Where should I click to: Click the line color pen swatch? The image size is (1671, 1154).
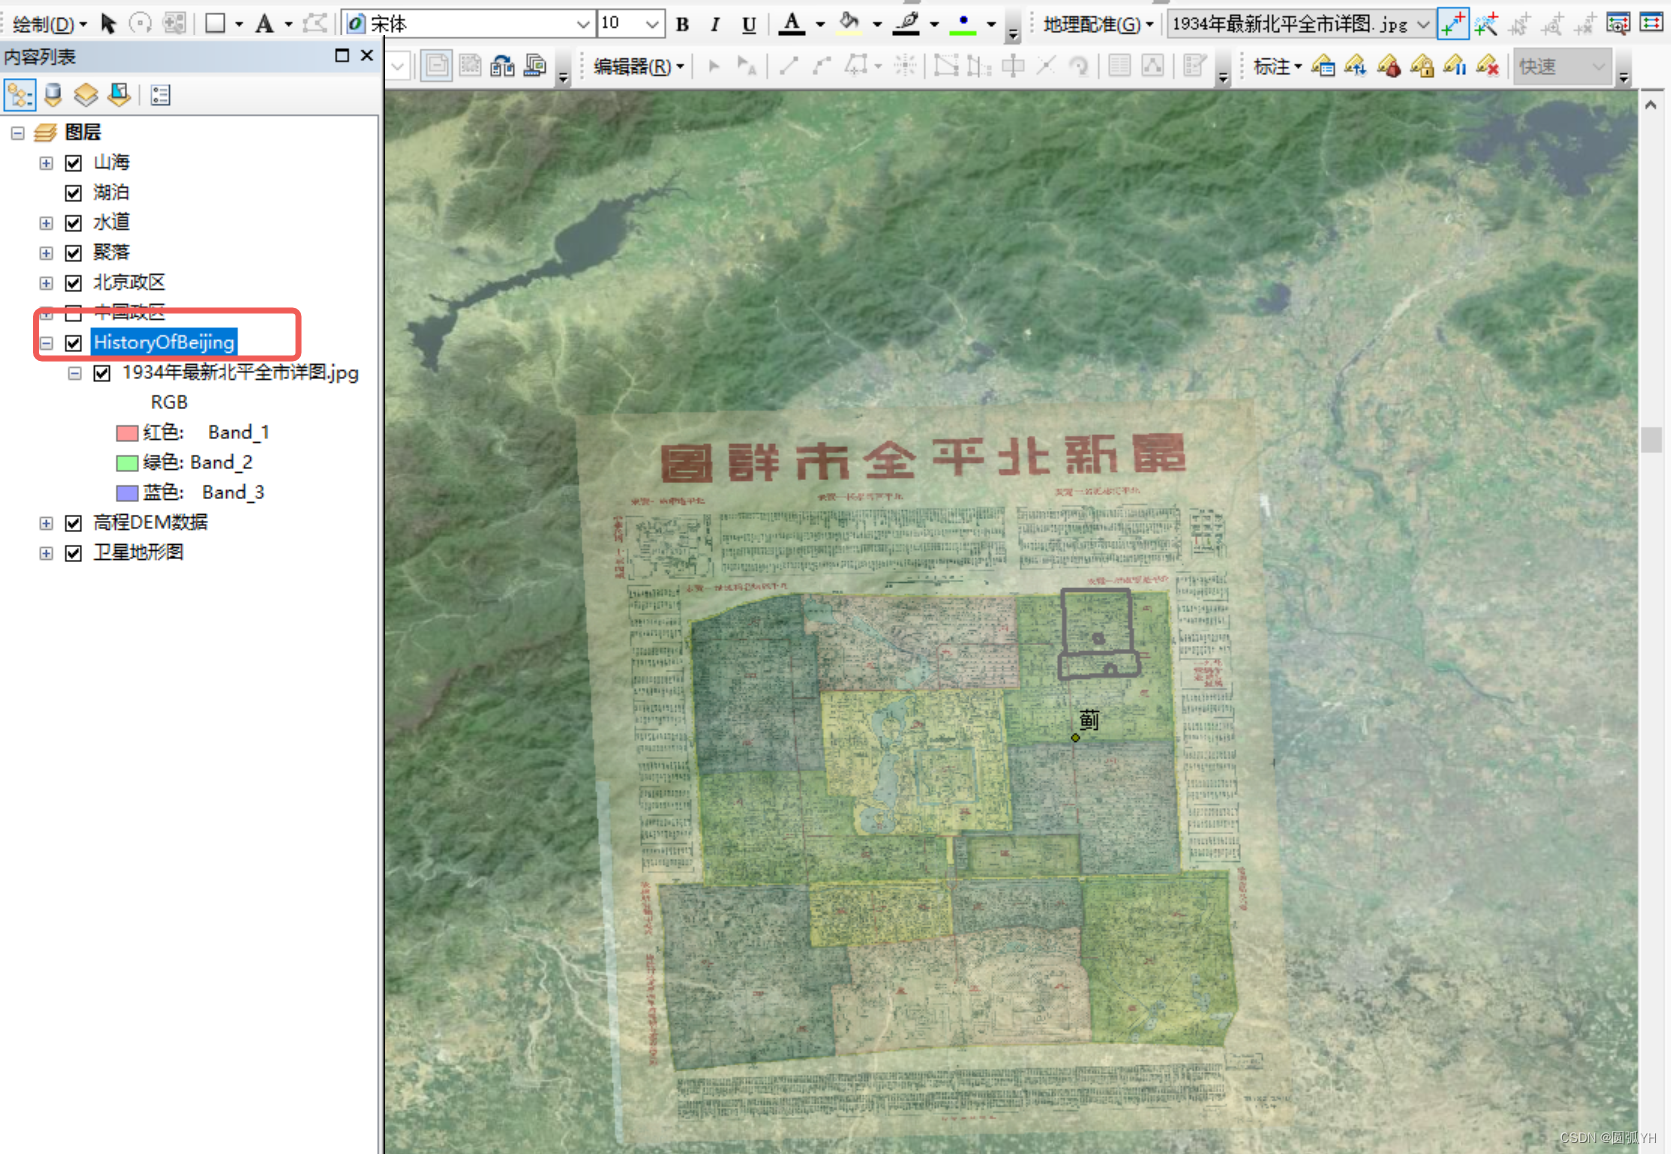click(906, 23)
